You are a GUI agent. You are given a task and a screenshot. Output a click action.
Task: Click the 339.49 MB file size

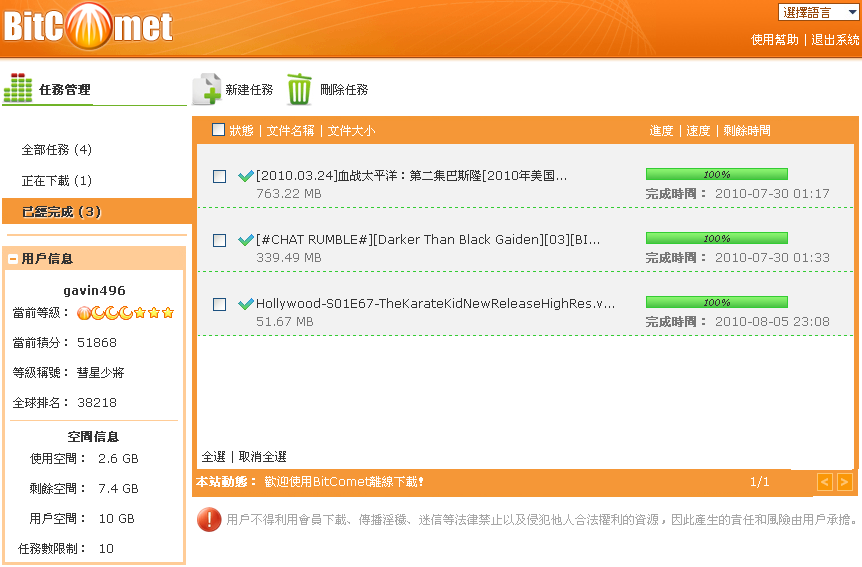tap(289, 257)
